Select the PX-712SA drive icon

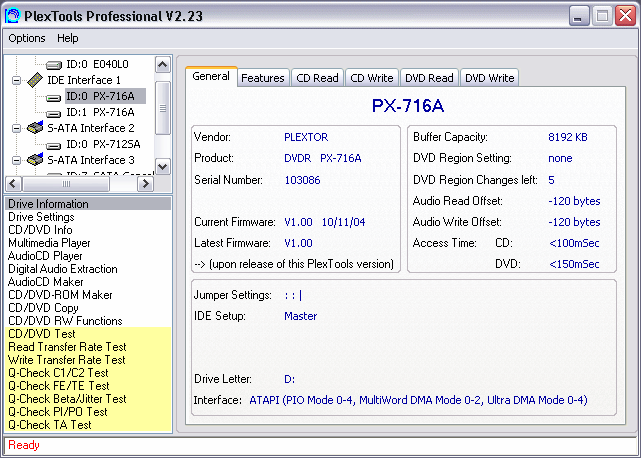(x=53, y=144)
